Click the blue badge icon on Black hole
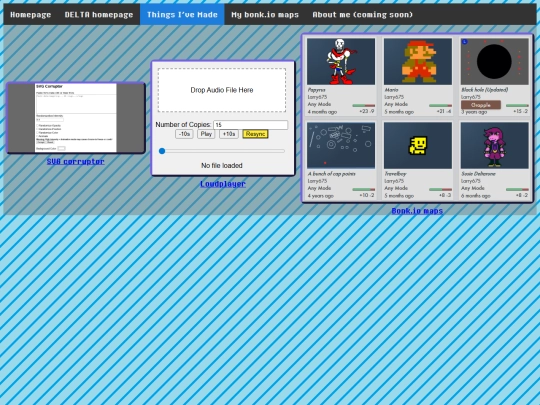This screenshot has height=405, width=540. point(465,42)
